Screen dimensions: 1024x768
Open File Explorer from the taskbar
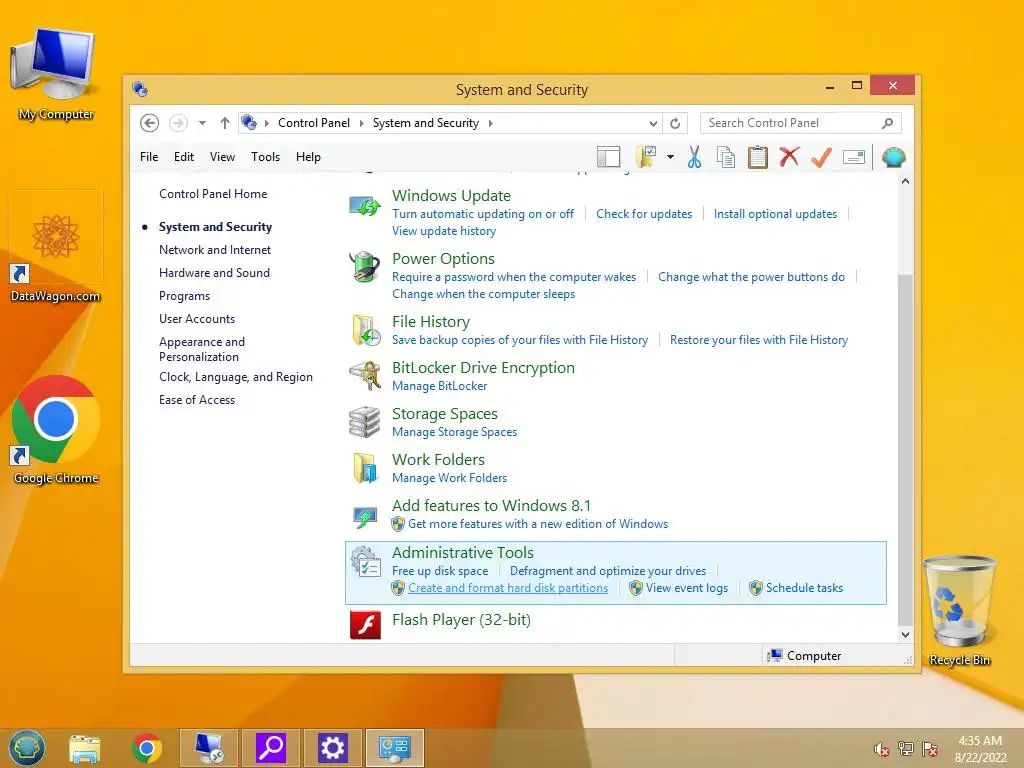pos(85,748)
